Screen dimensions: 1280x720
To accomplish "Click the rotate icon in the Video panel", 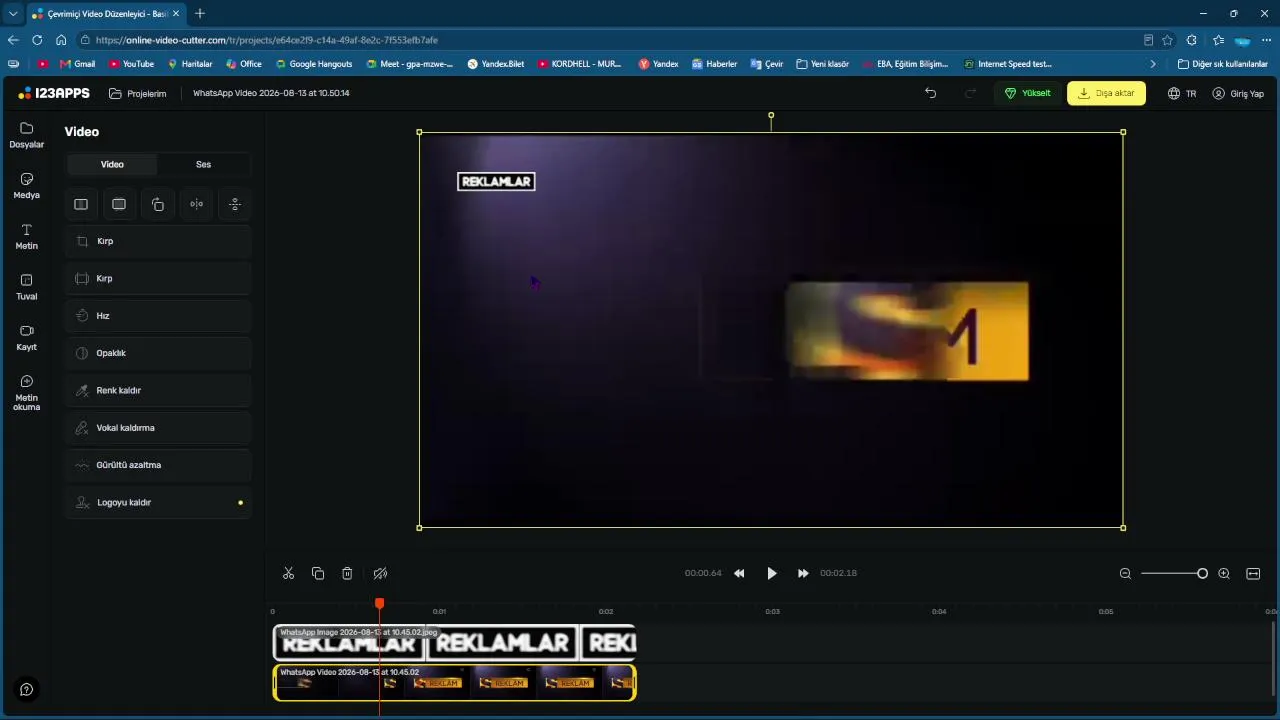I will click(x=158, y=204).
